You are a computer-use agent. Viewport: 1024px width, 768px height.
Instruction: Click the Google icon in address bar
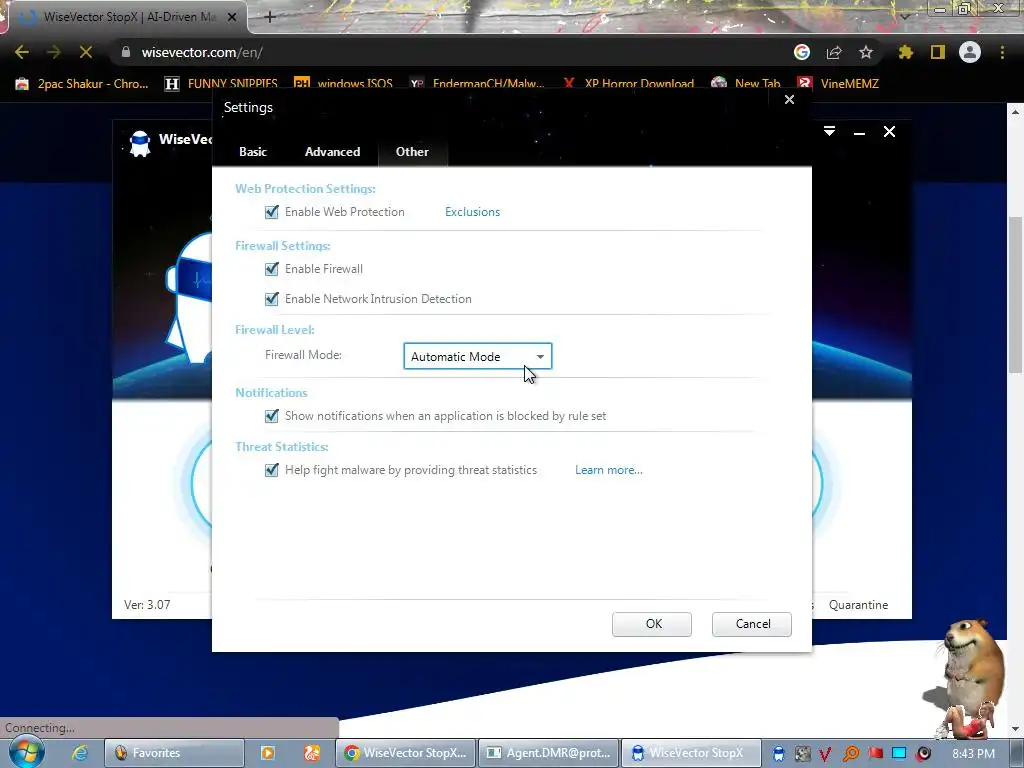click(802, 52)
